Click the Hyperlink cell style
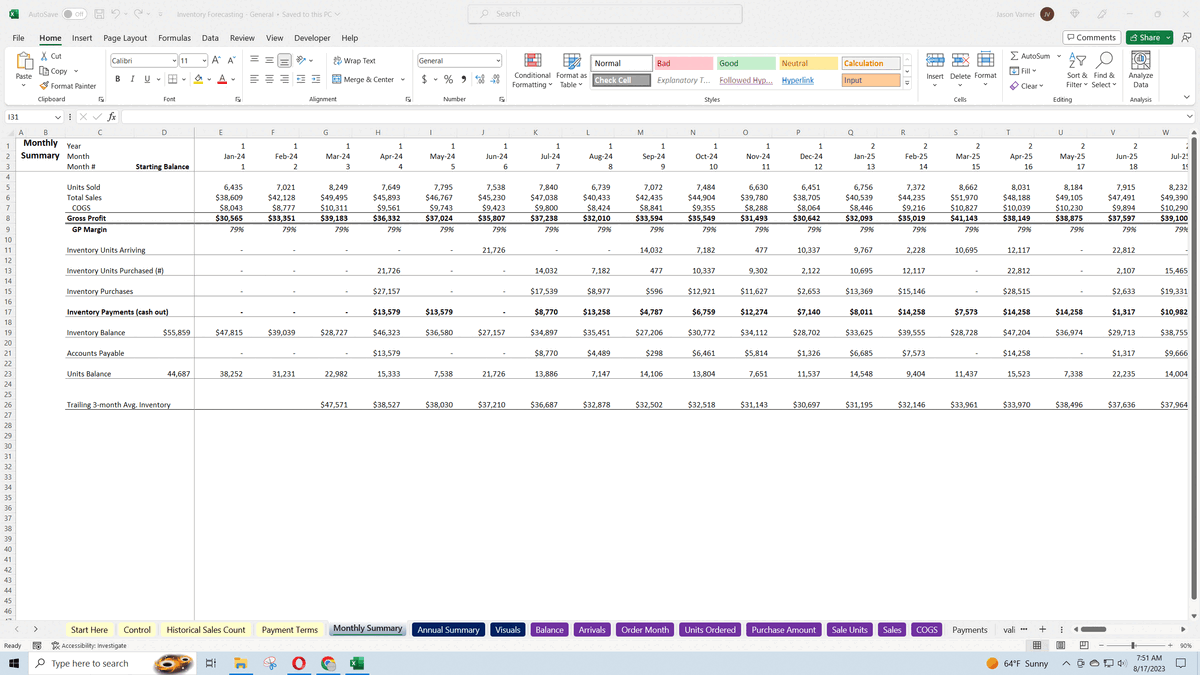Screen dimensions: 1200x675 798,79
